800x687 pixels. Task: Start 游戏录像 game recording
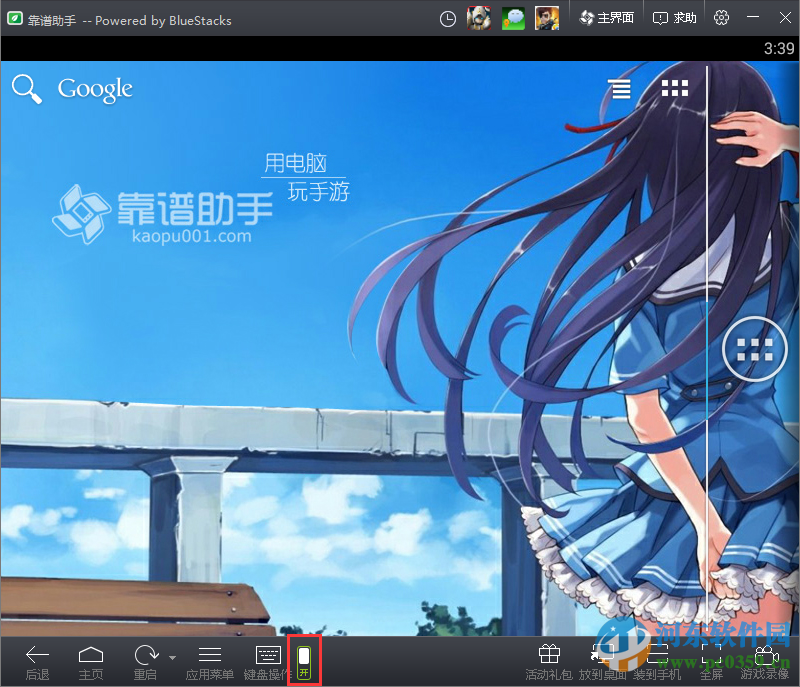coord(765,663)
